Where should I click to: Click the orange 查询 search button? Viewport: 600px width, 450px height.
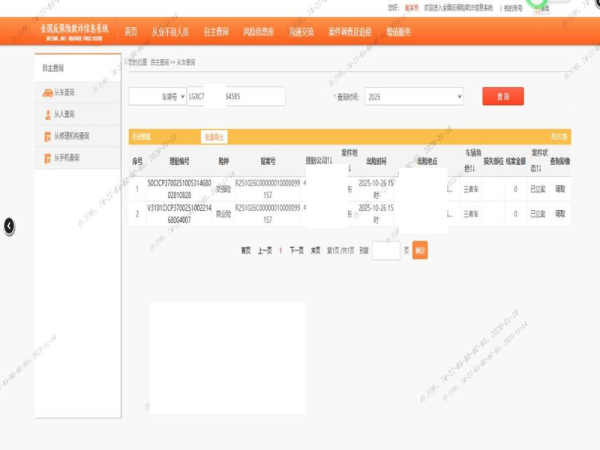[x=503, y=97]
